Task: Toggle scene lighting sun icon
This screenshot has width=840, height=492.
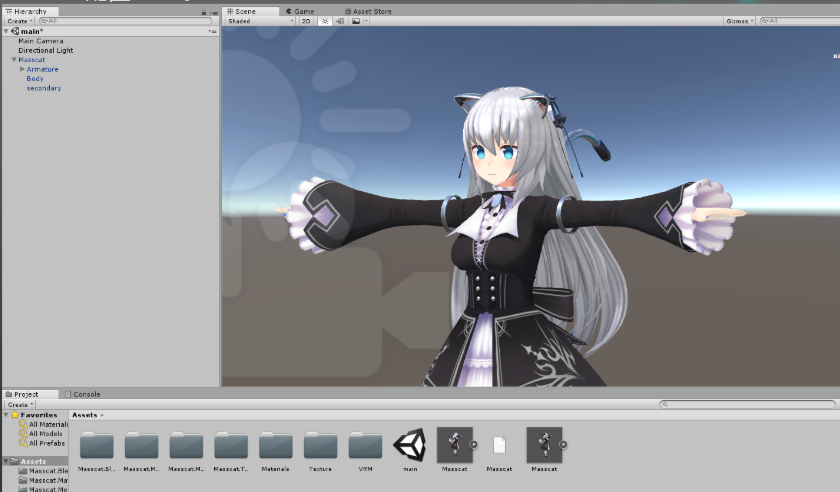Action: (325, 21)
